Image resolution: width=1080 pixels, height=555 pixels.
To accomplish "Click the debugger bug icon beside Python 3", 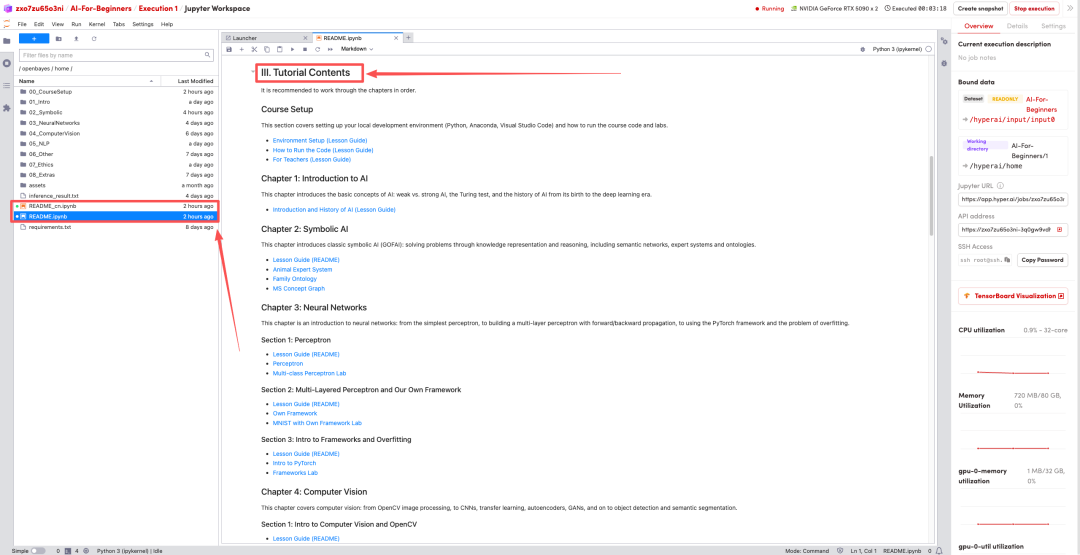I will click(x=862, y=50).
